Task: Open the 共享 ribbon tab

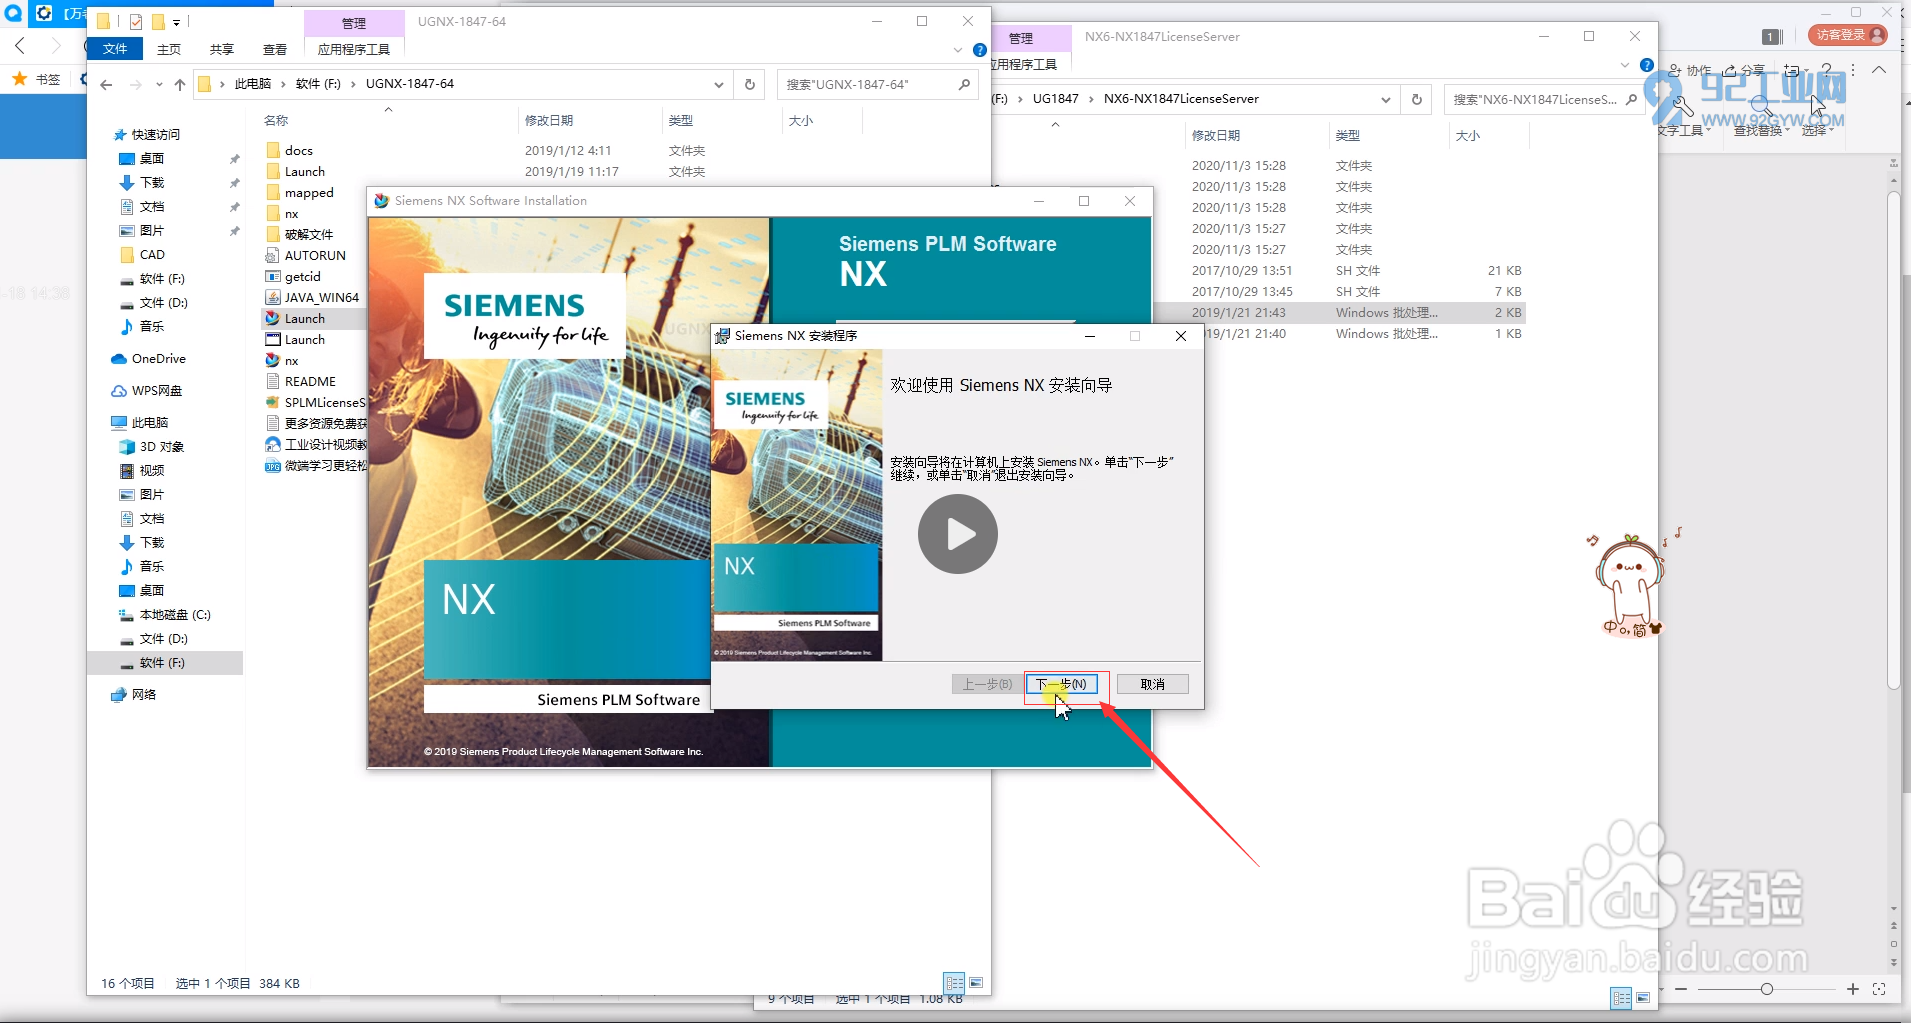Action: 222,49
